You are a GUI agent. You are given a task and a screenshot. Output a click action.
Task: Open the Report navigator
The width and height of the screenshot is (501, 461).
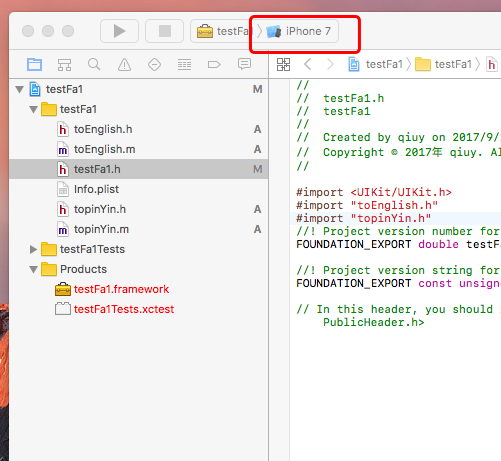pos(244,64)
